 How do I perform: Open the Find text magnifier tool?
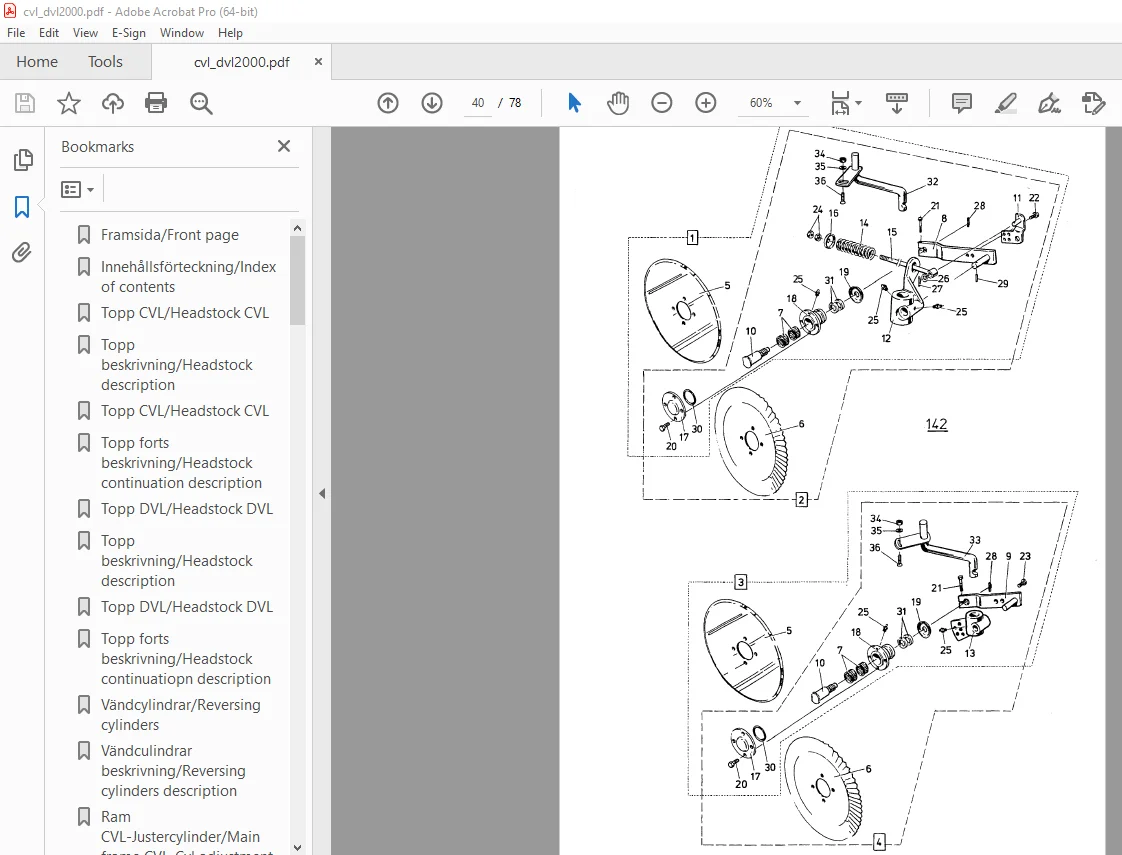(x=201, y=103)
